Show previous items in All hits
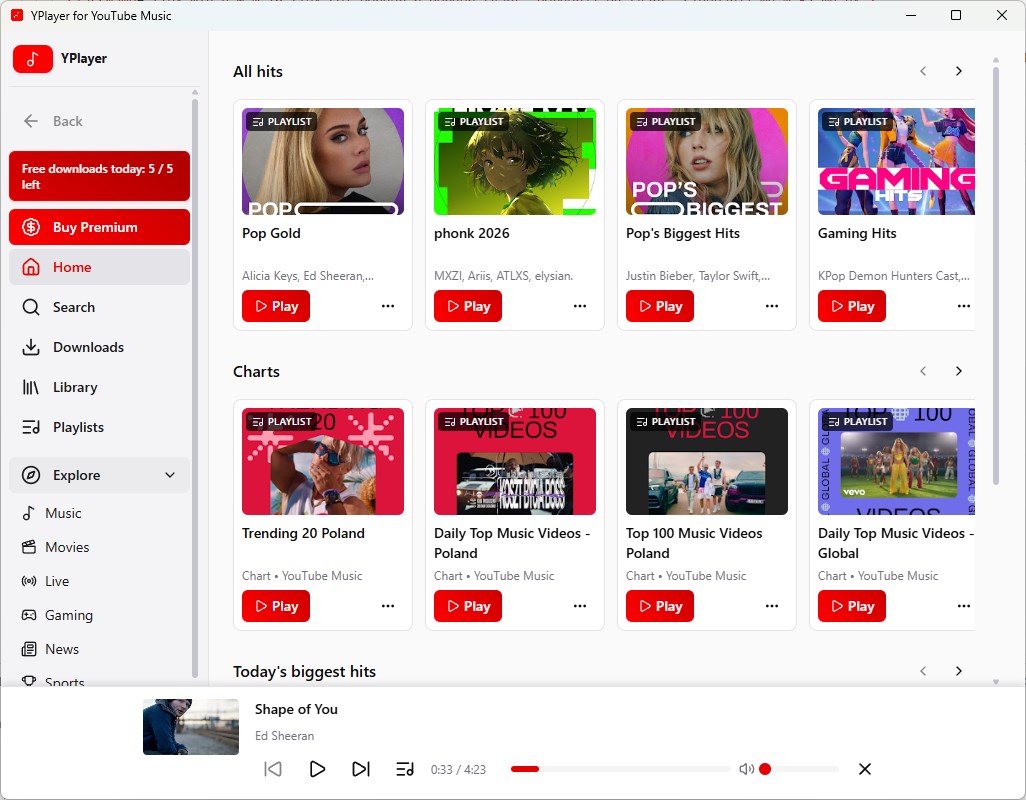 923,71
